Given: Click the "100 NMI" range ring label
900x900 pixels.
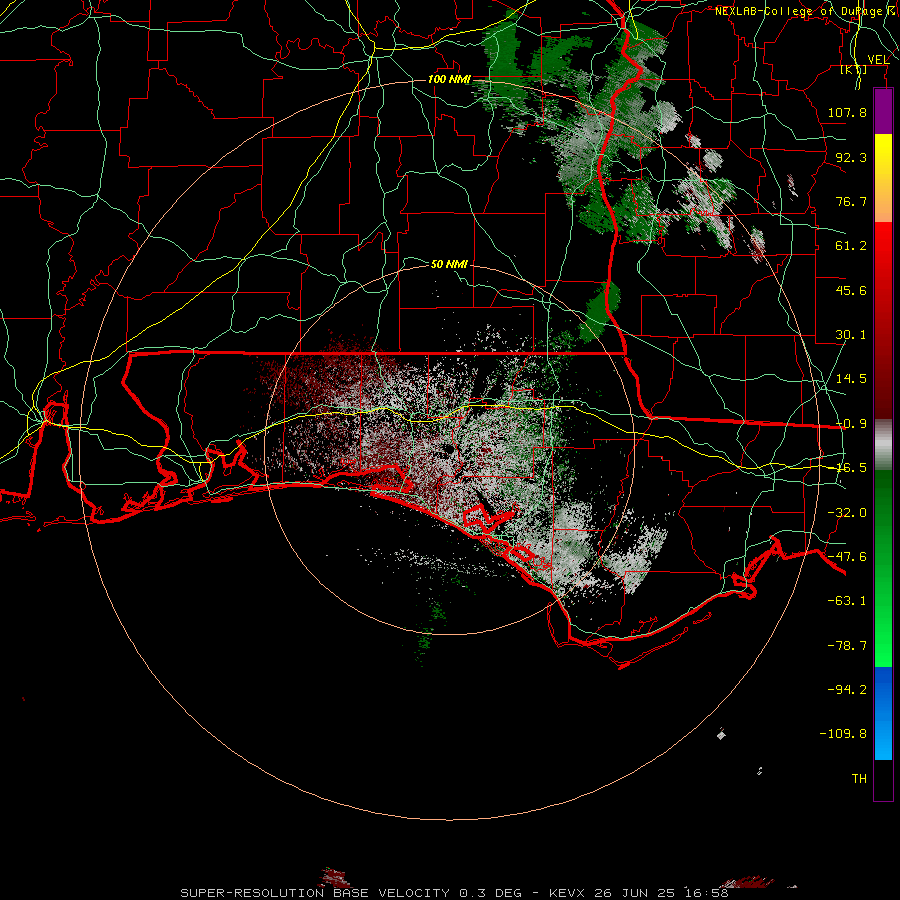Looking at the screenshot, I should (x=449, y=79).
